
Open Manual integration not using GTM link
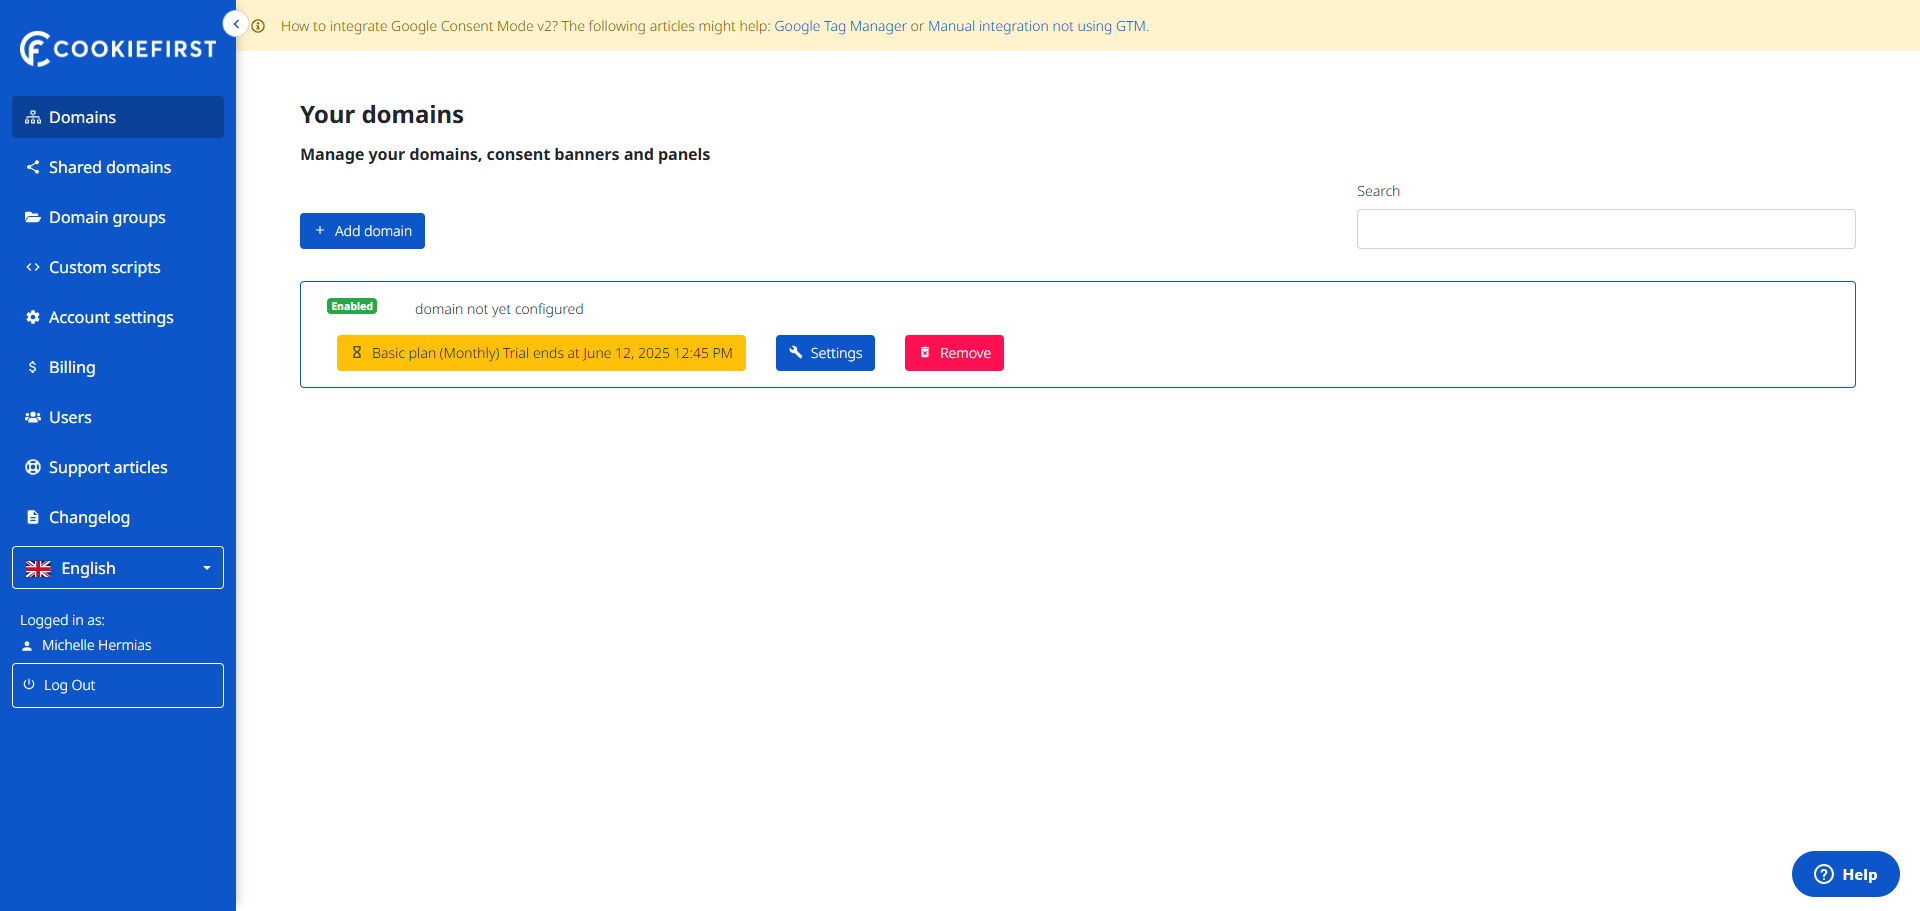coord(1037,26)
